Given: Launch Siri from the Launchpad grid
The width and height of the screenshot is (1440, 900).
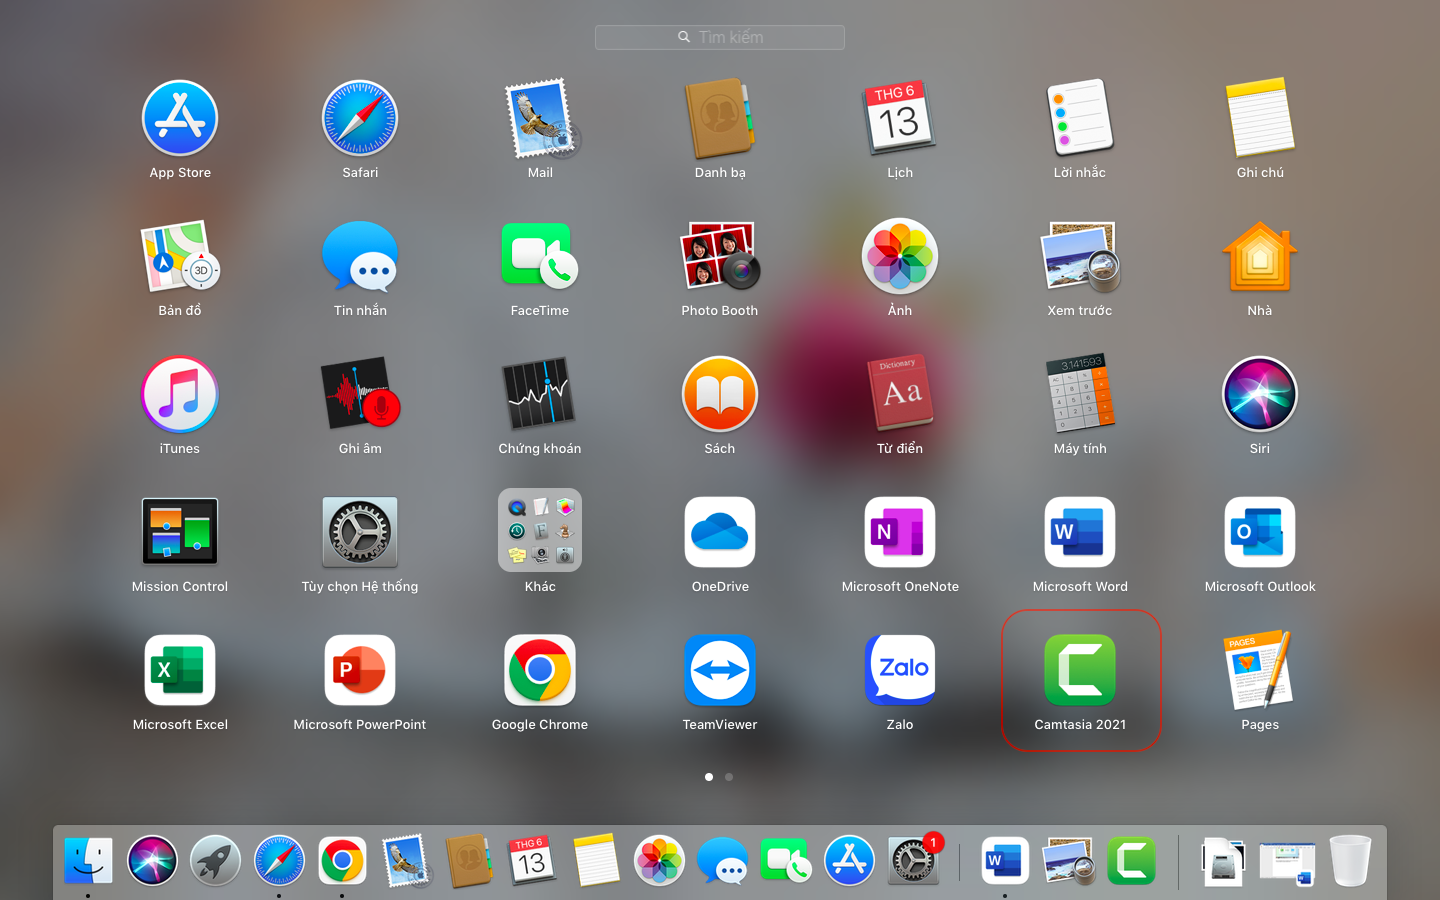Looking at the screenshot, I should (x=1260, y=394).
